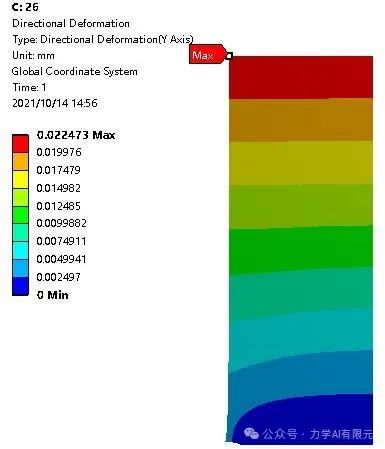
Task: Click the 0.012485 legend value
Action: [x=59, y=206]
